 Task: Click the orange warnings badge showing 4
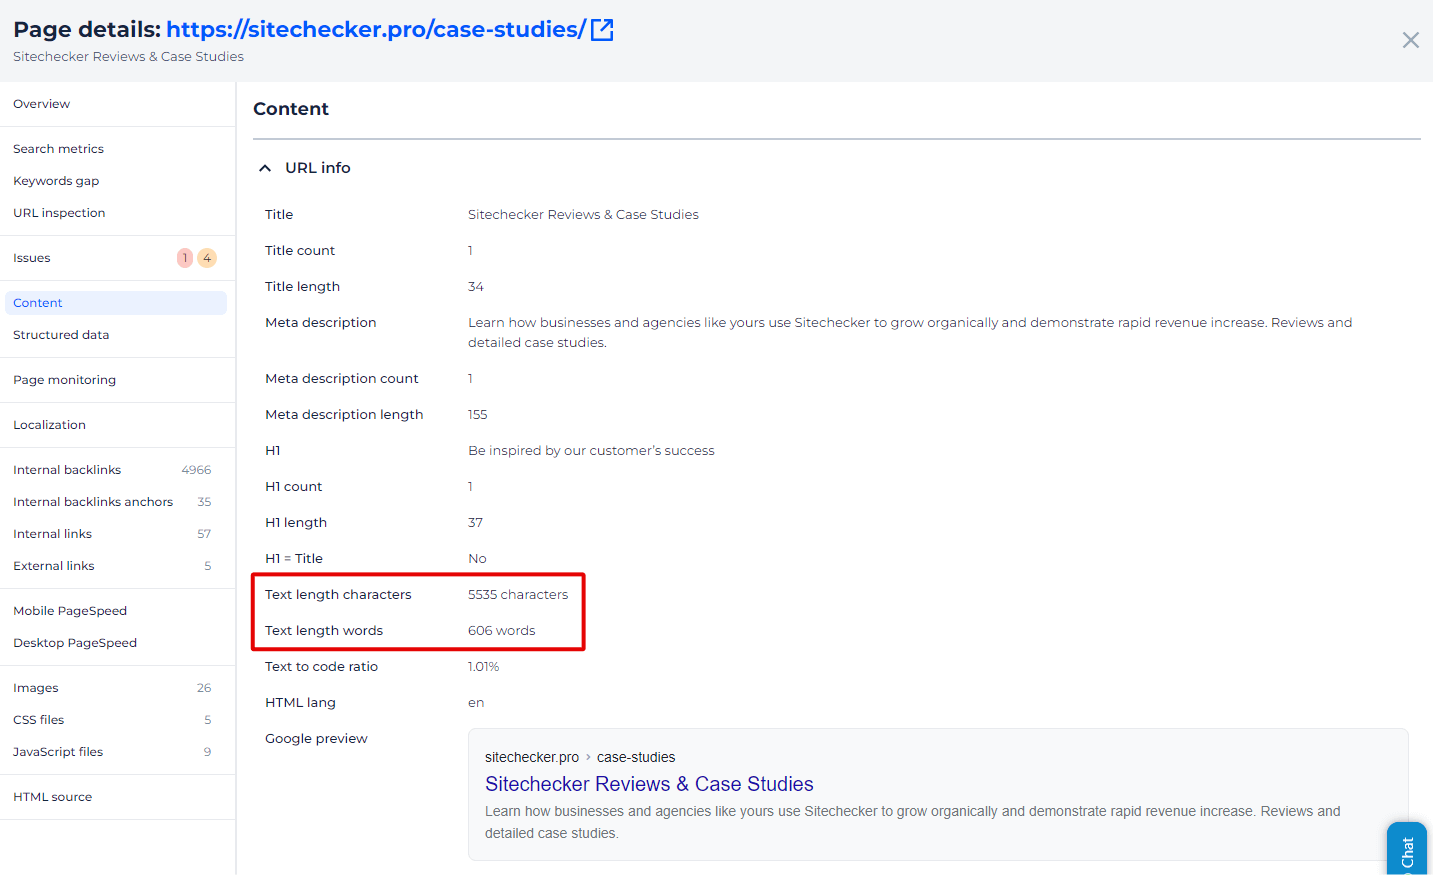pos(207,258)
